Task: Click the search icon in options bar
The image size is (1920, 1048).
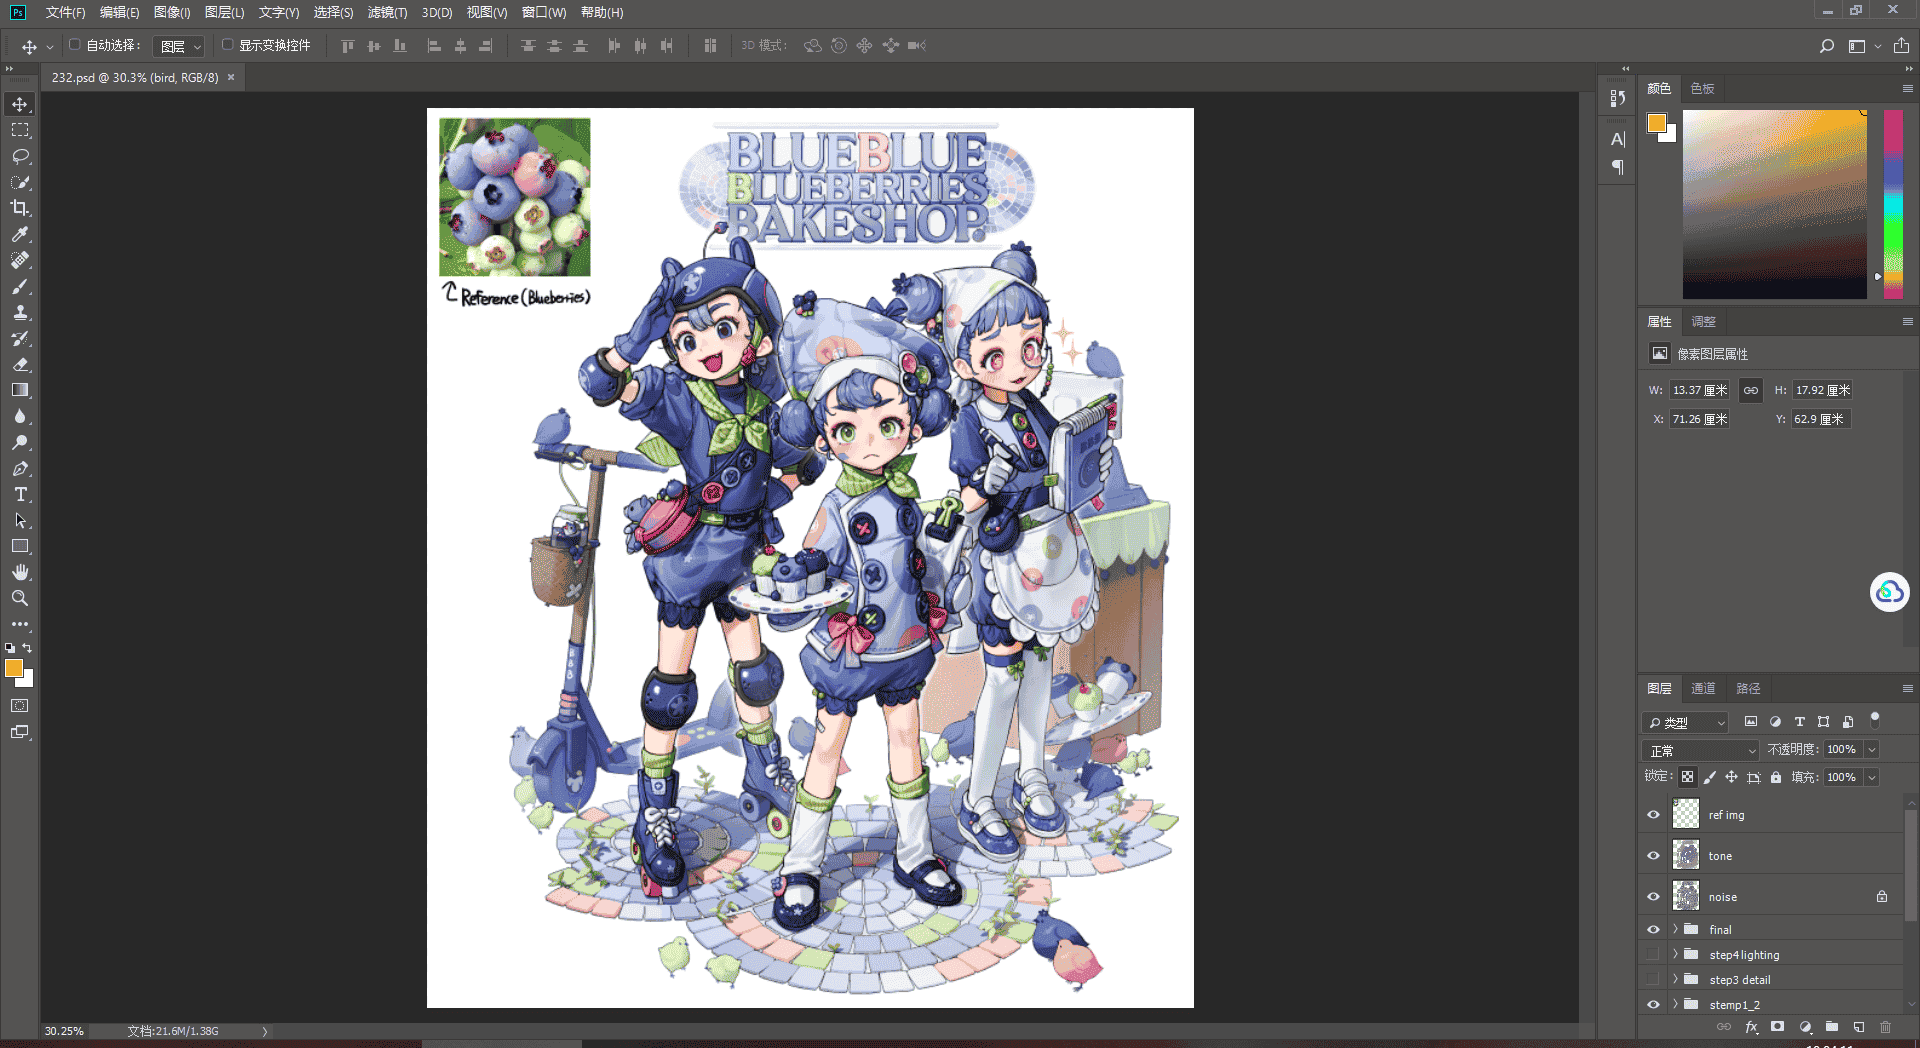Action: click(1826, 46)
